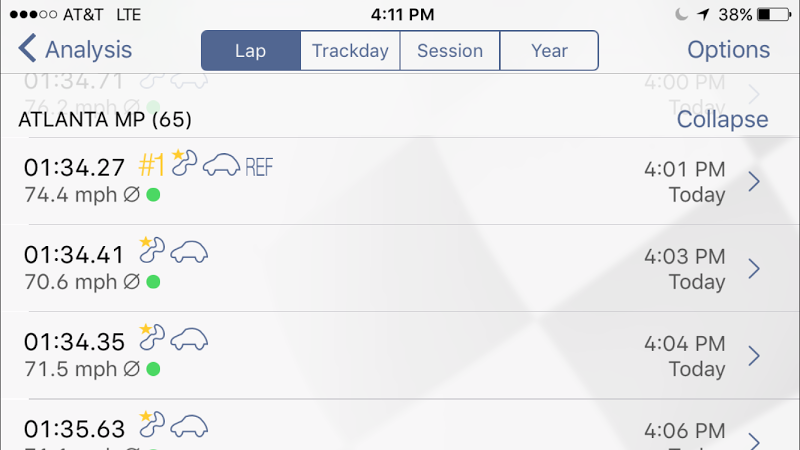Collapse the ATLANTA MP section
800x450 pixels.
[722, 120]
